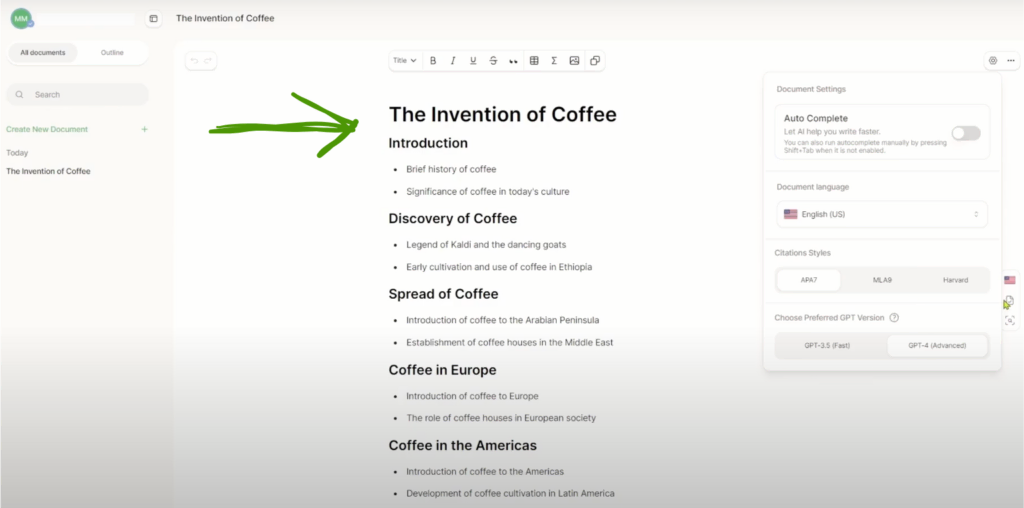The height and width of the screenshot is (508, 1024).
Task: Expand the English (US) language dropdown
Action: tap(882, 214)
